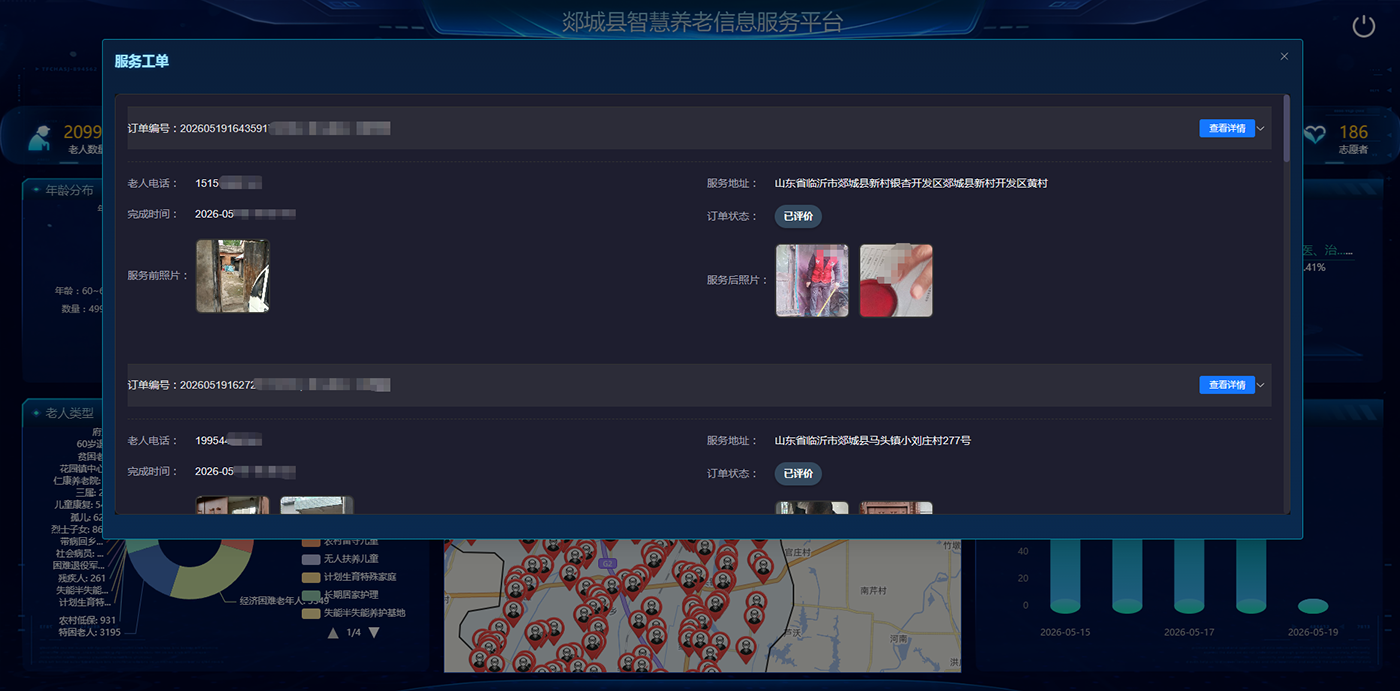Open the 服务前照片 thumbnail of first order

click(x=233, y=276)
